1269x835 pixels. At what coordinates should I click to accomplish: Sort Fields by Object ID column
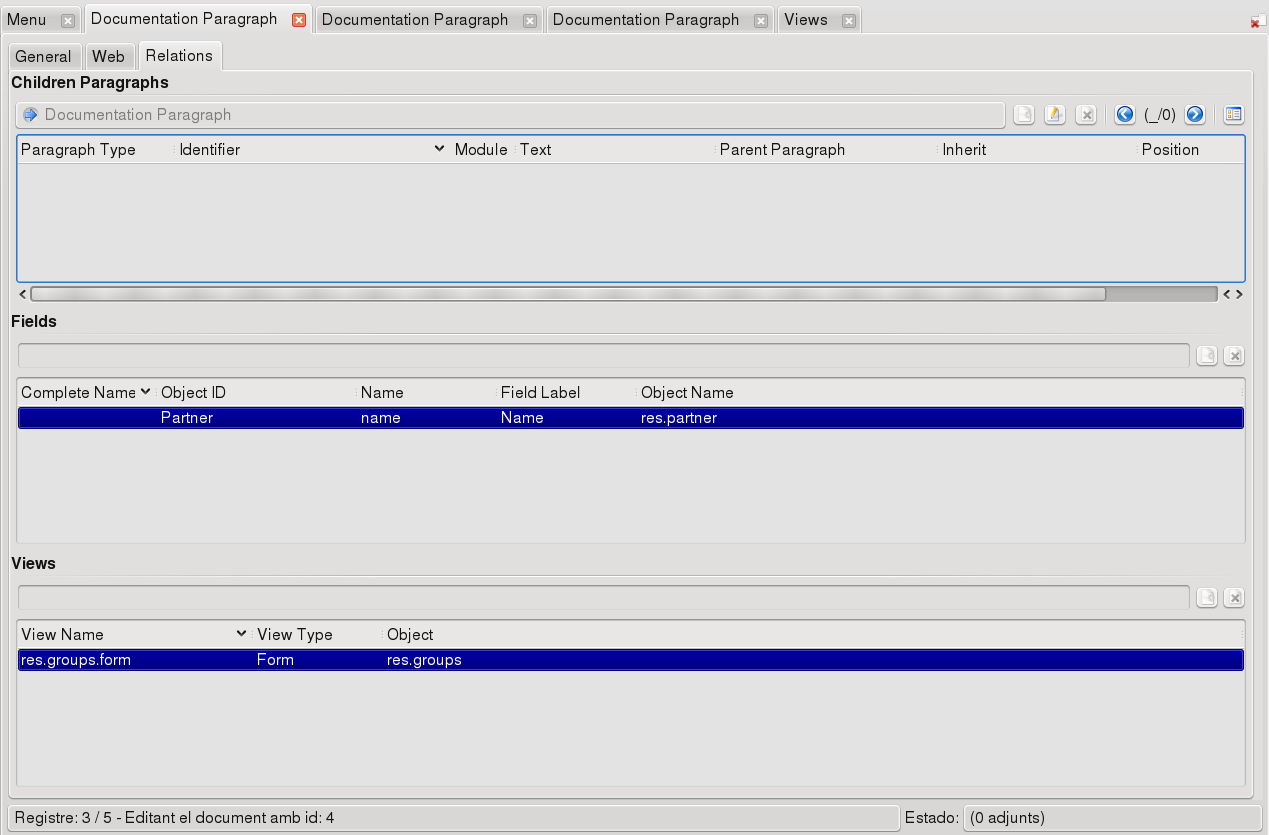click(x=194, y=393)
